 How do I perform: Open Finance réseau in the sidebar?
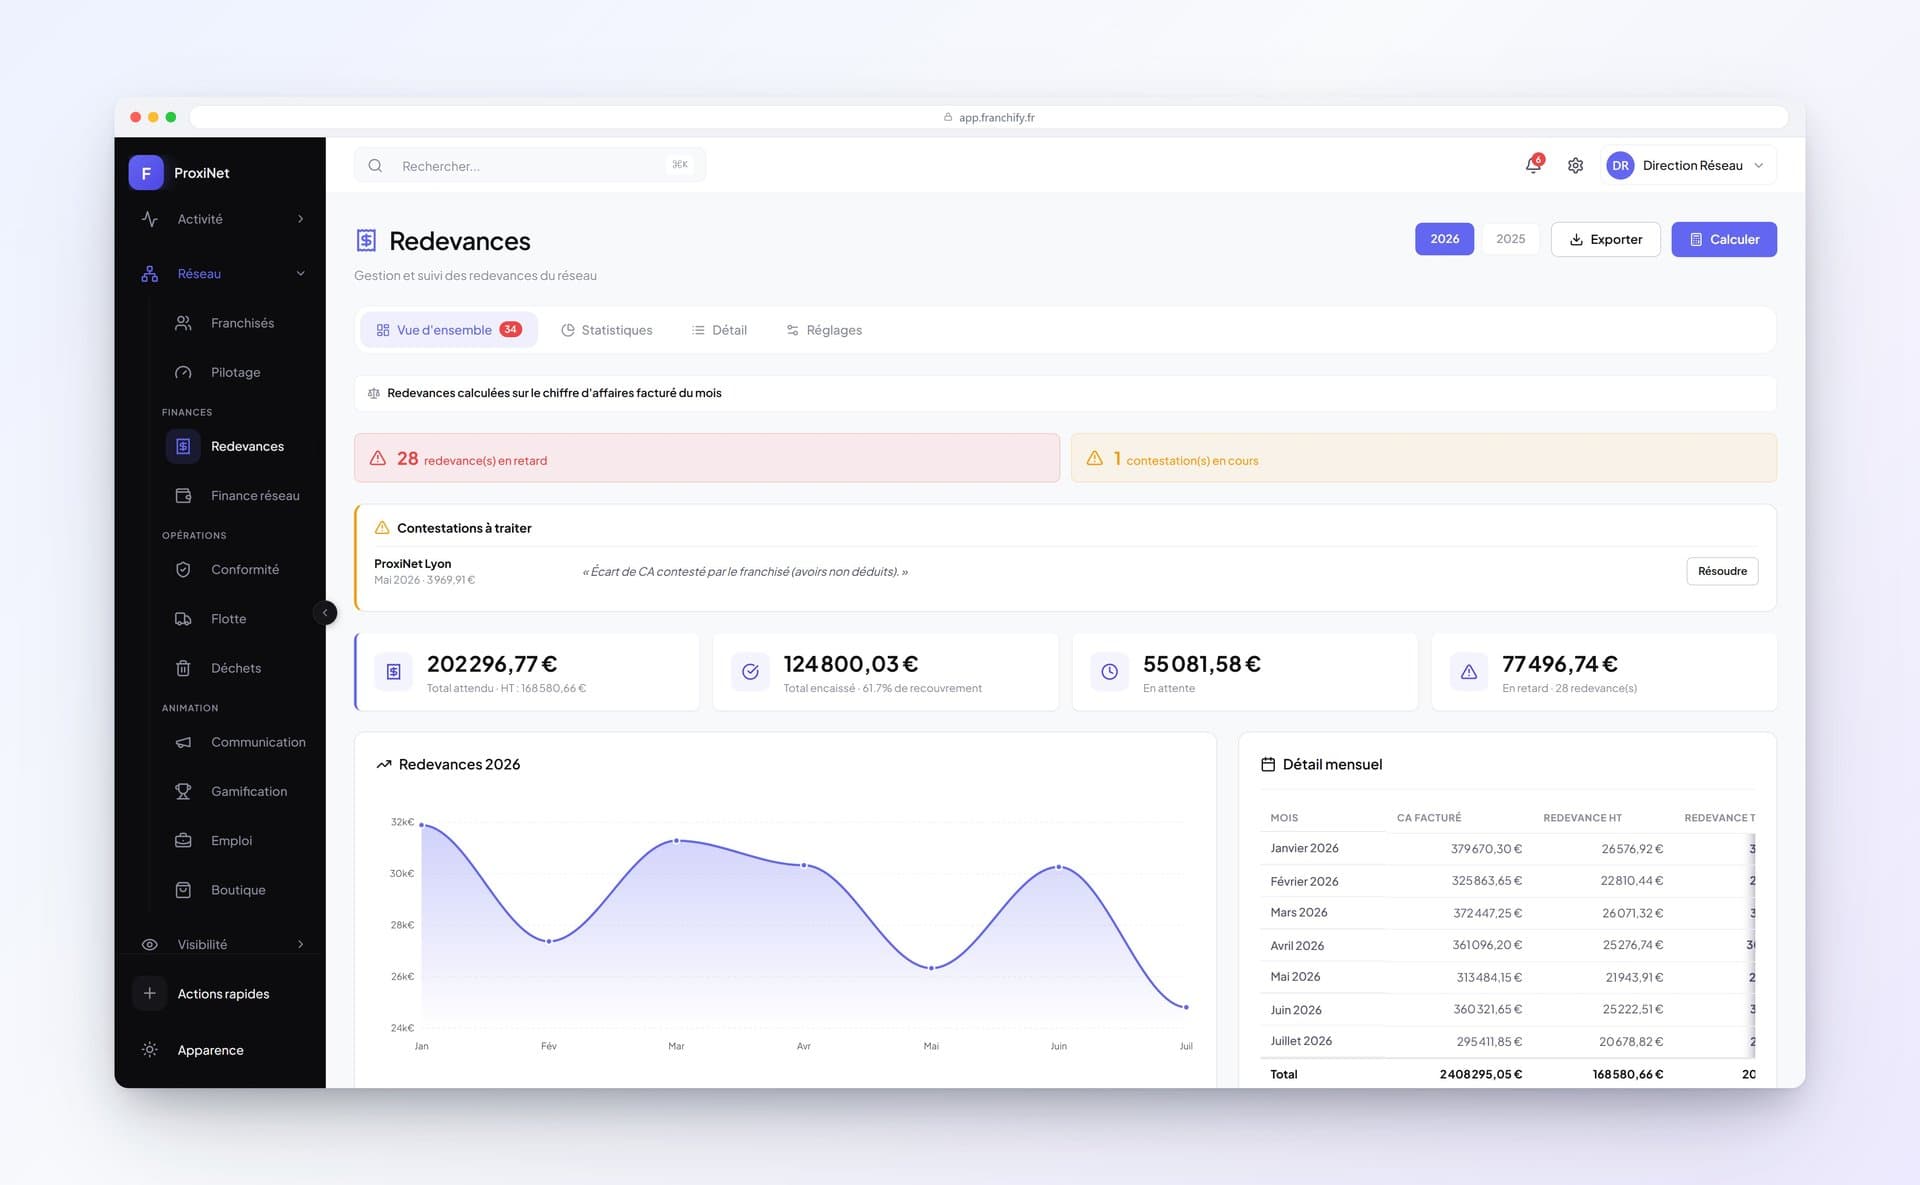click(x=255, y=495)
